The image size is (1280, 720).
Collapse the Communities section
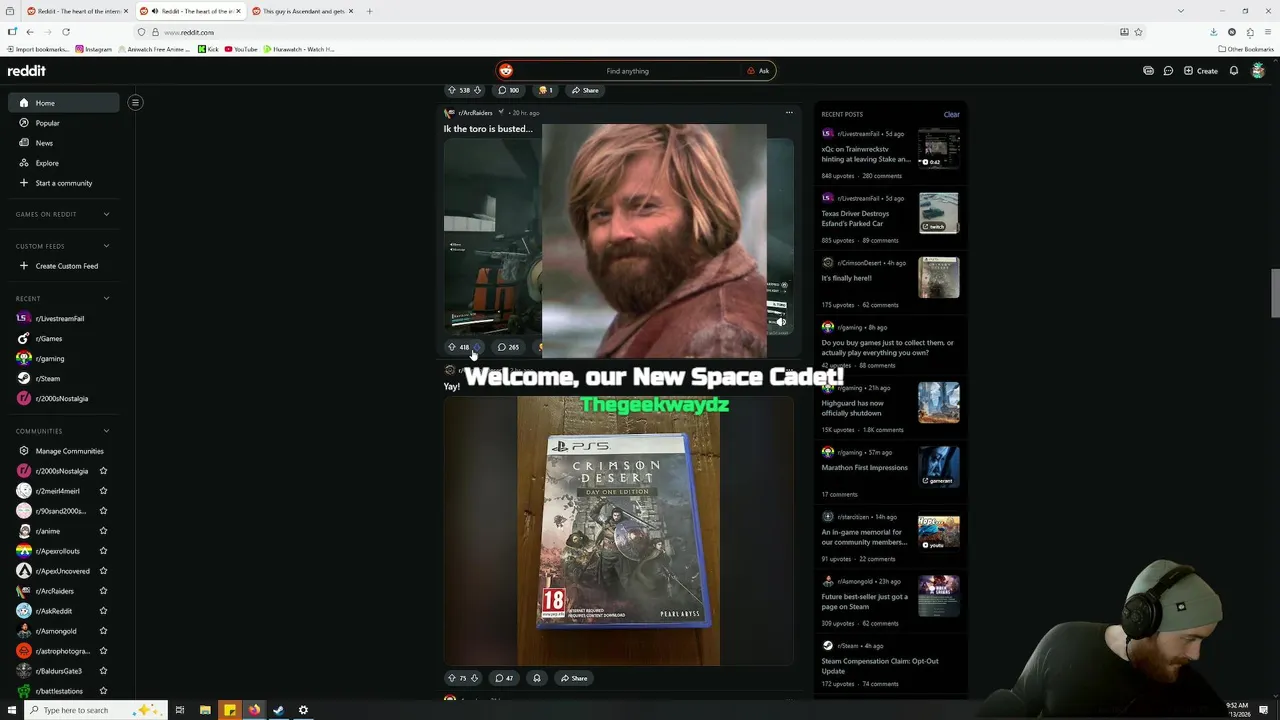pos(106,431)
